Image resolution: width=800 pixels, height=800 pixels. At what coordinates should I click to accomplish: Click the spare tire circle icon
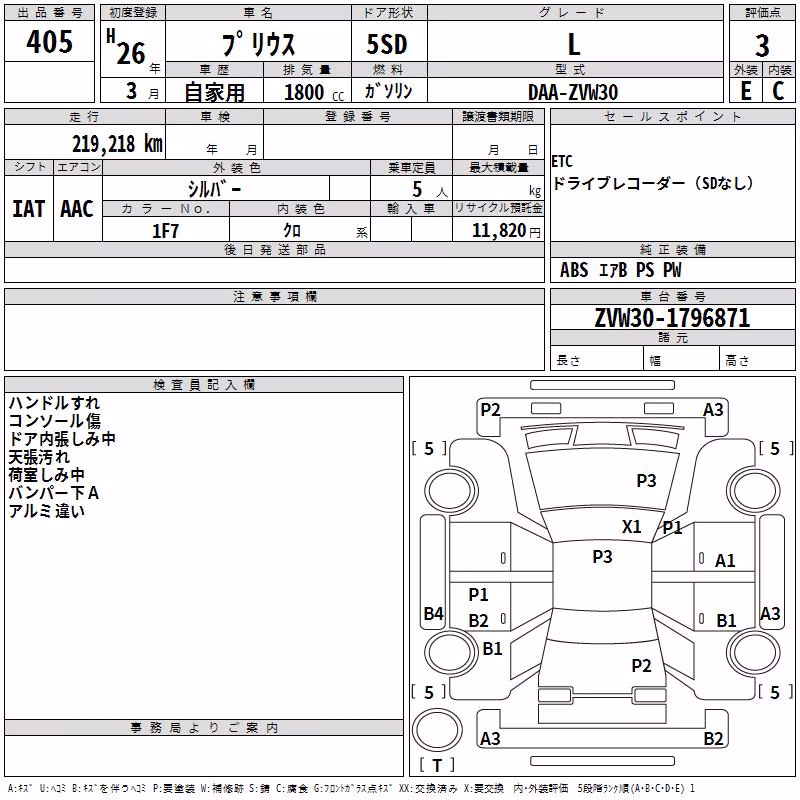tap(437, 730)
